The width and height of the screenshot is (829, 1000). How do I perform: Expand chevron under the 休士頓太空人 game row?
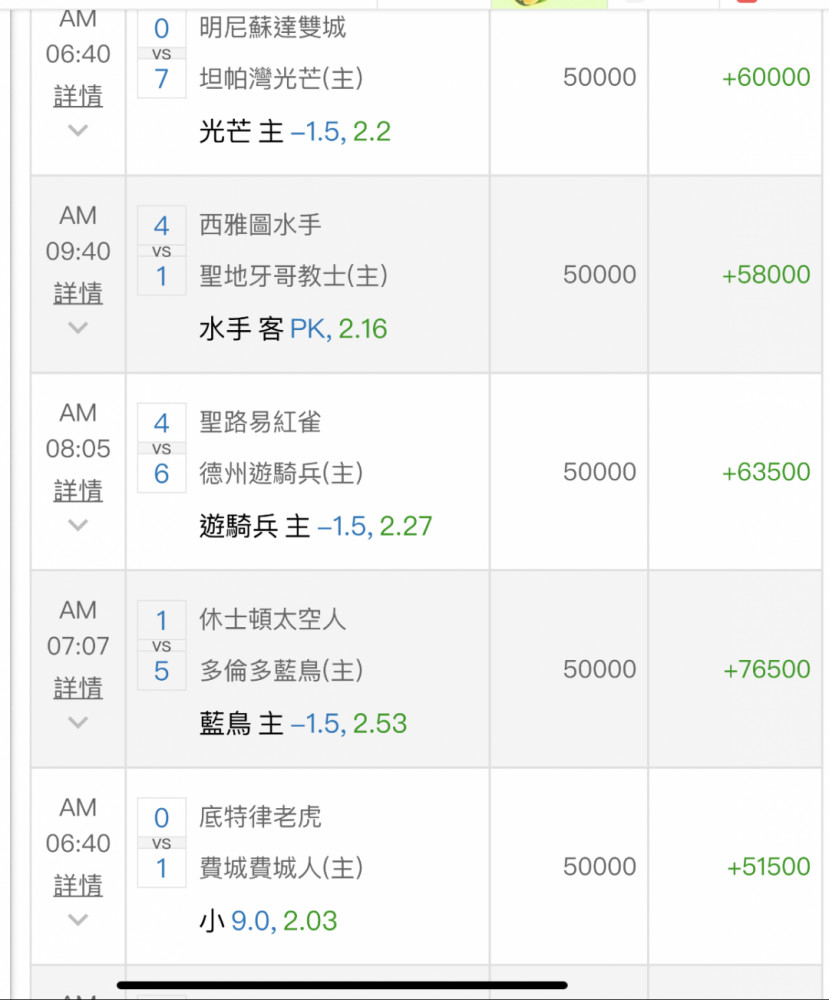tap(78, 721)
